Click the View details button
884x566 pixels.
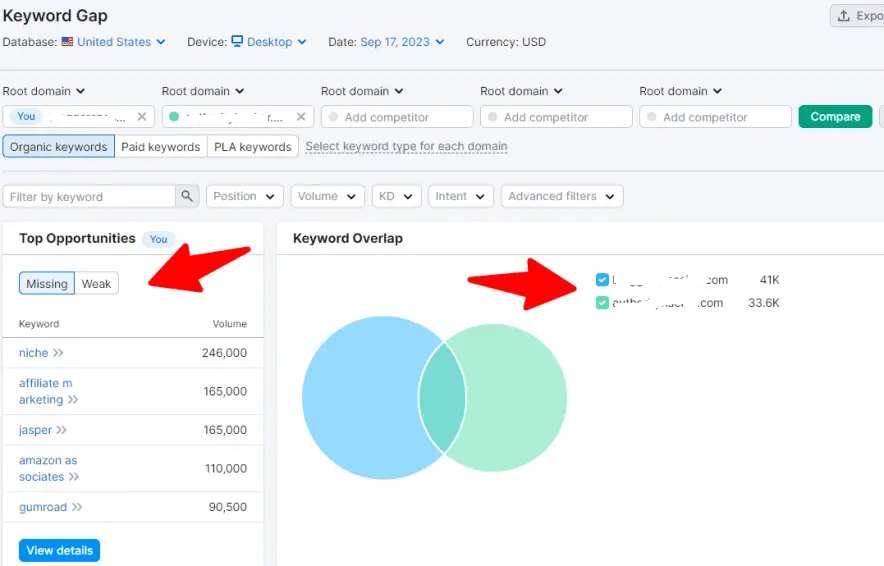pos(59,550)
